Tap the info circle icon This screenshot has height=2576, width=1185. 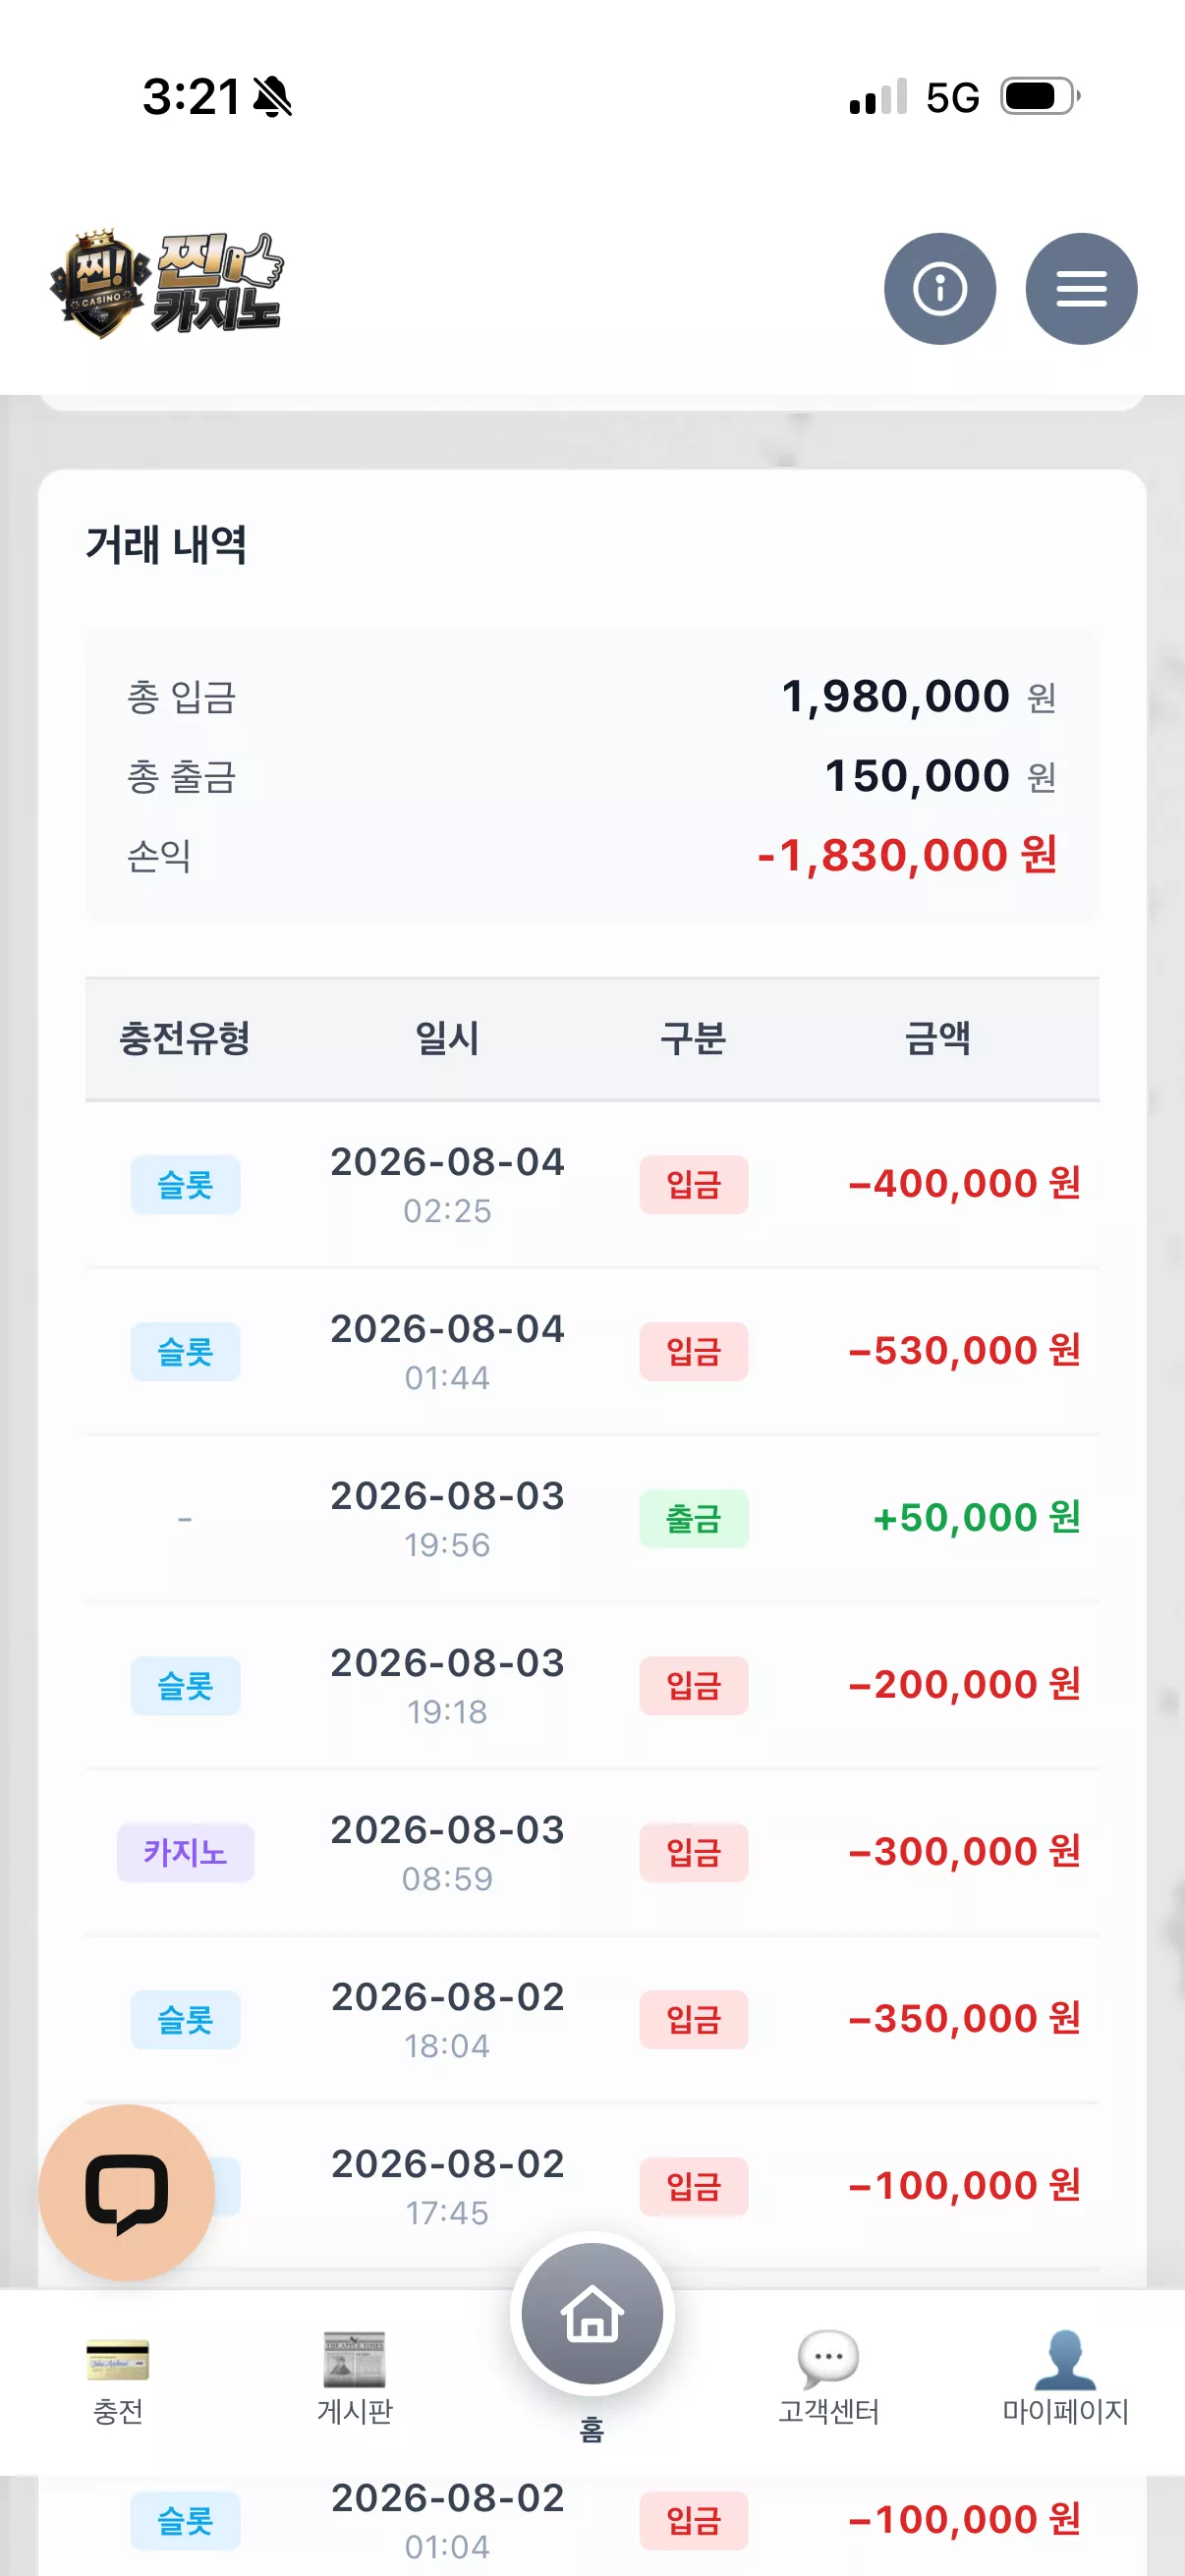pyautogui.click(x=939, y=289)
